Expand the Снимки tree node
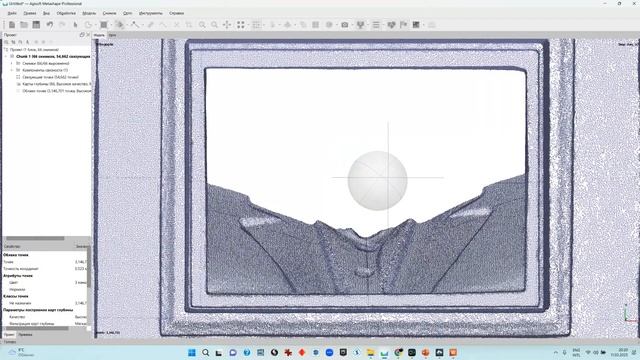 pos(11,63)
